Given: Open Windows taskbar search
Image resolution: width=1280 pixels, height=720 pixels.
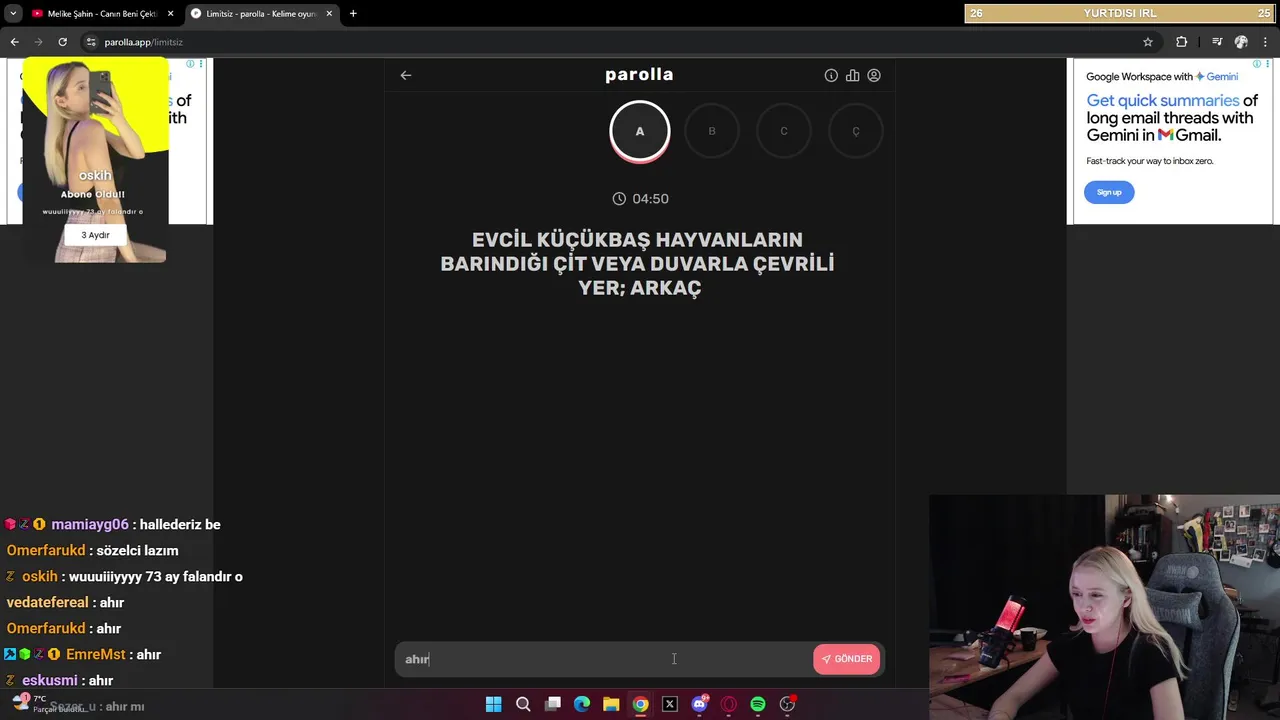Looking at the screenshot, I should tap(523, 704).
